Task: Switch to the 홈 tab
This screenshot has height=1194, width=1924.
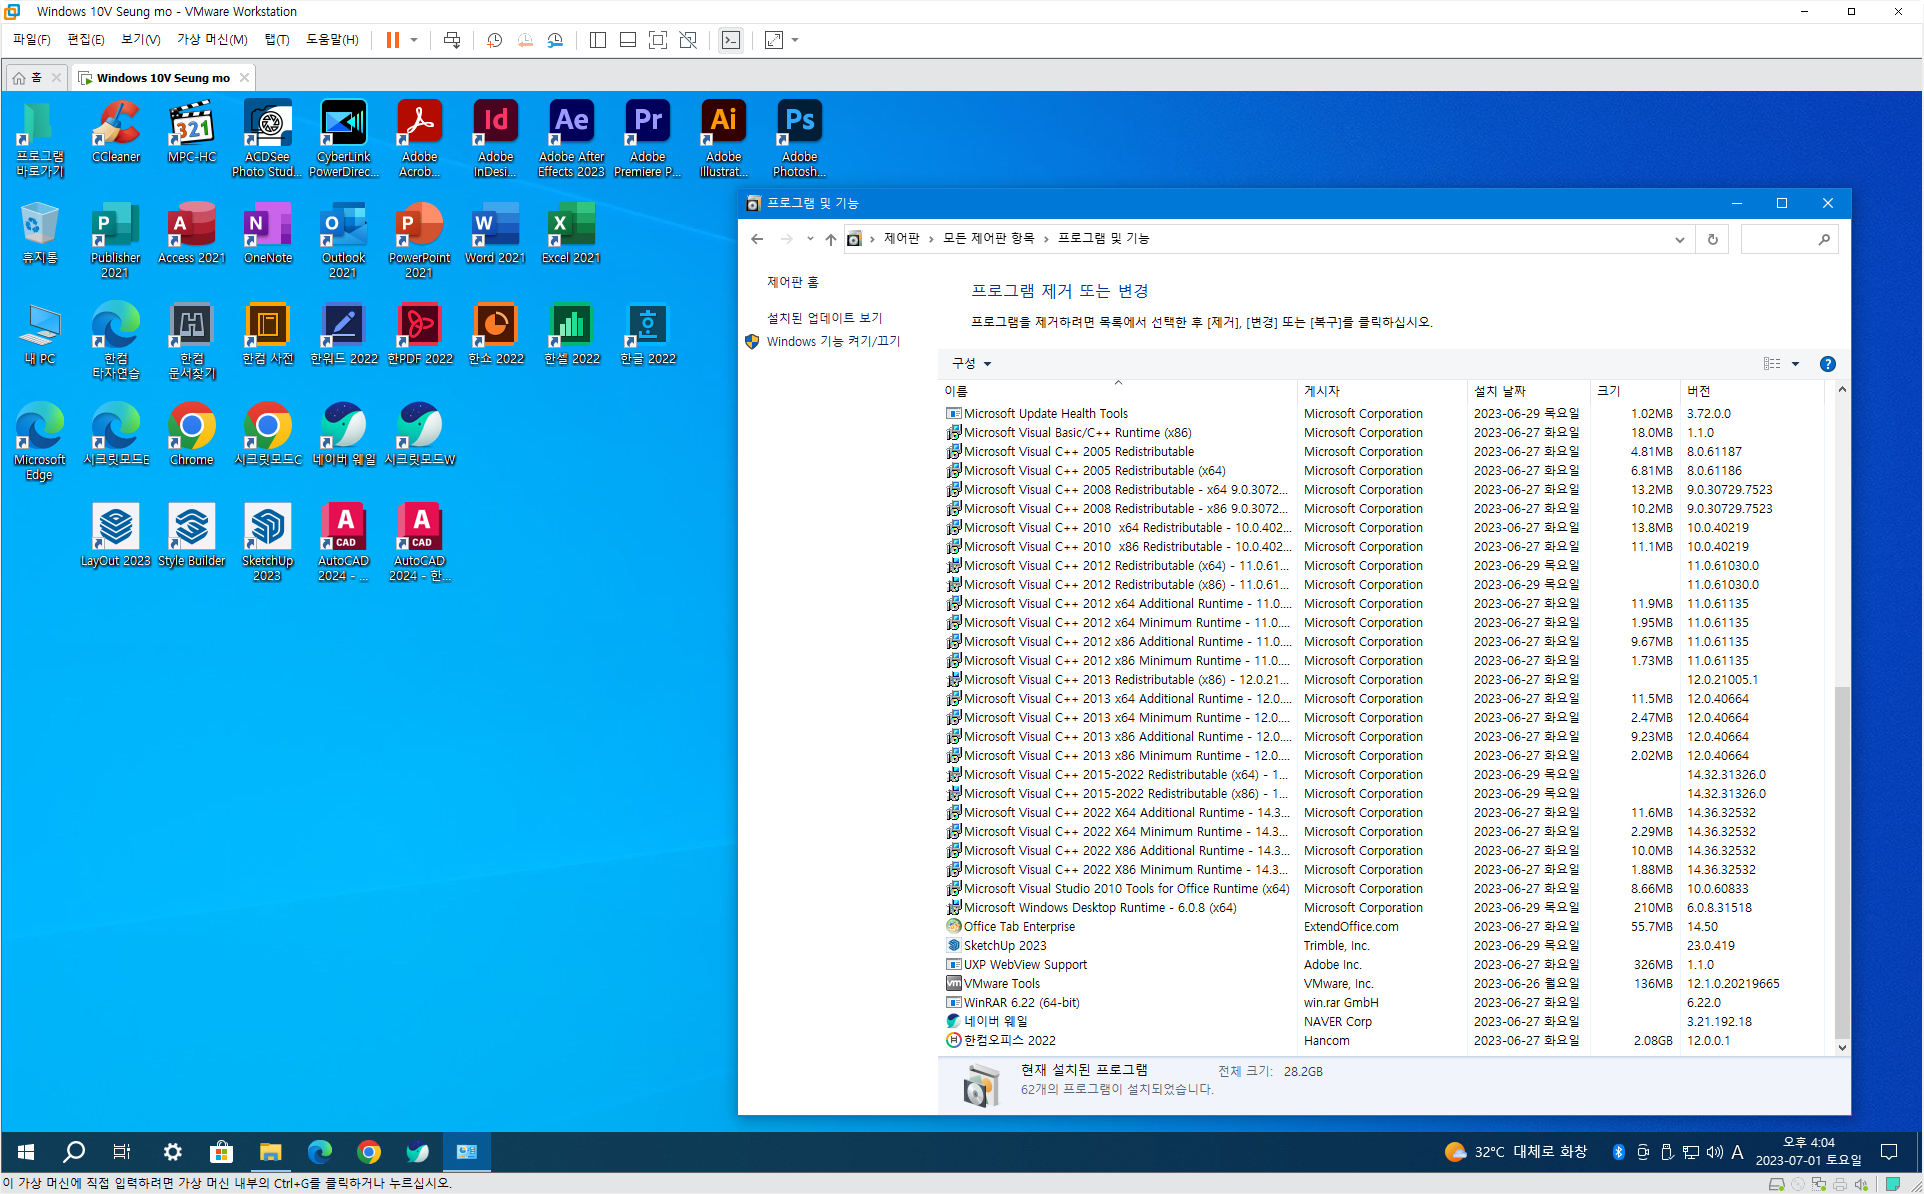Action: pos(30,77)
